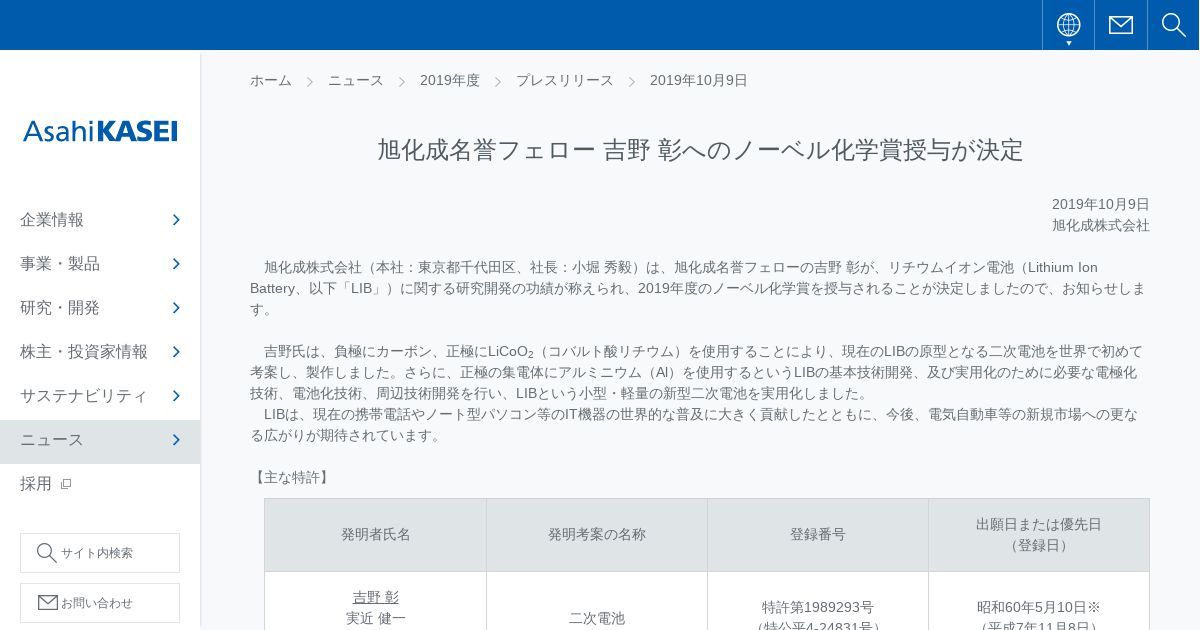Click external link icon next to 採用
This screenshot has height=630, width=1200.
tap(66, 484)
